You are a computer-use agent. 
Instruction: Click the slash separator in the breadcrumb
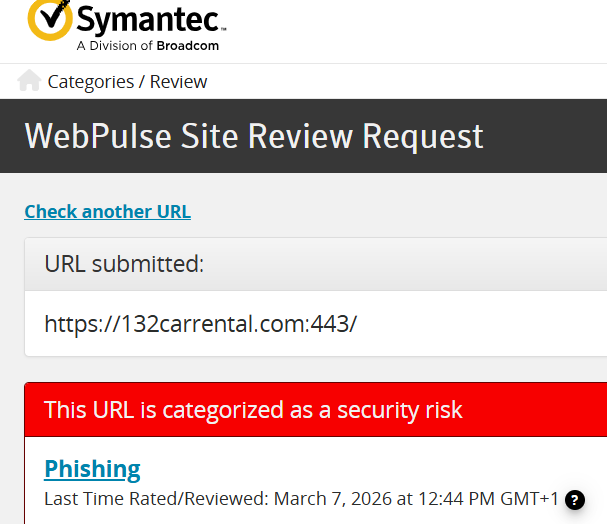[142, 82]
